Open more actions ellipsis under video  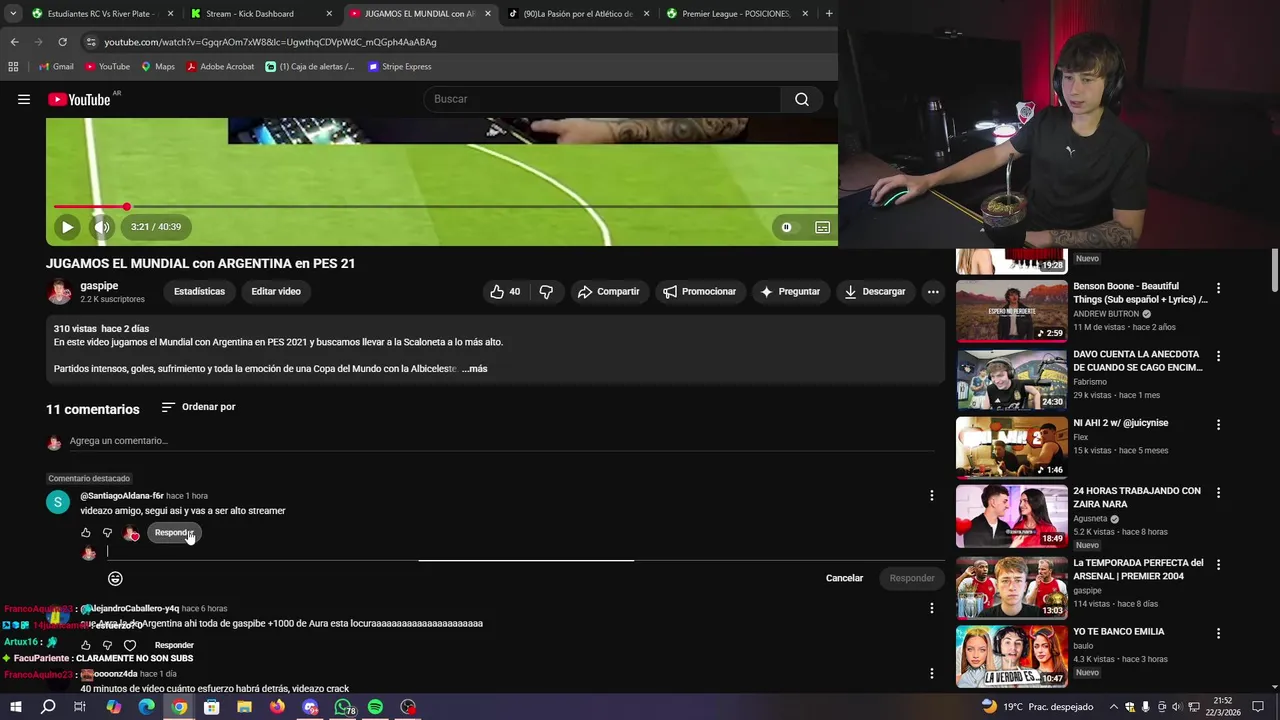(x=933, y=292)
